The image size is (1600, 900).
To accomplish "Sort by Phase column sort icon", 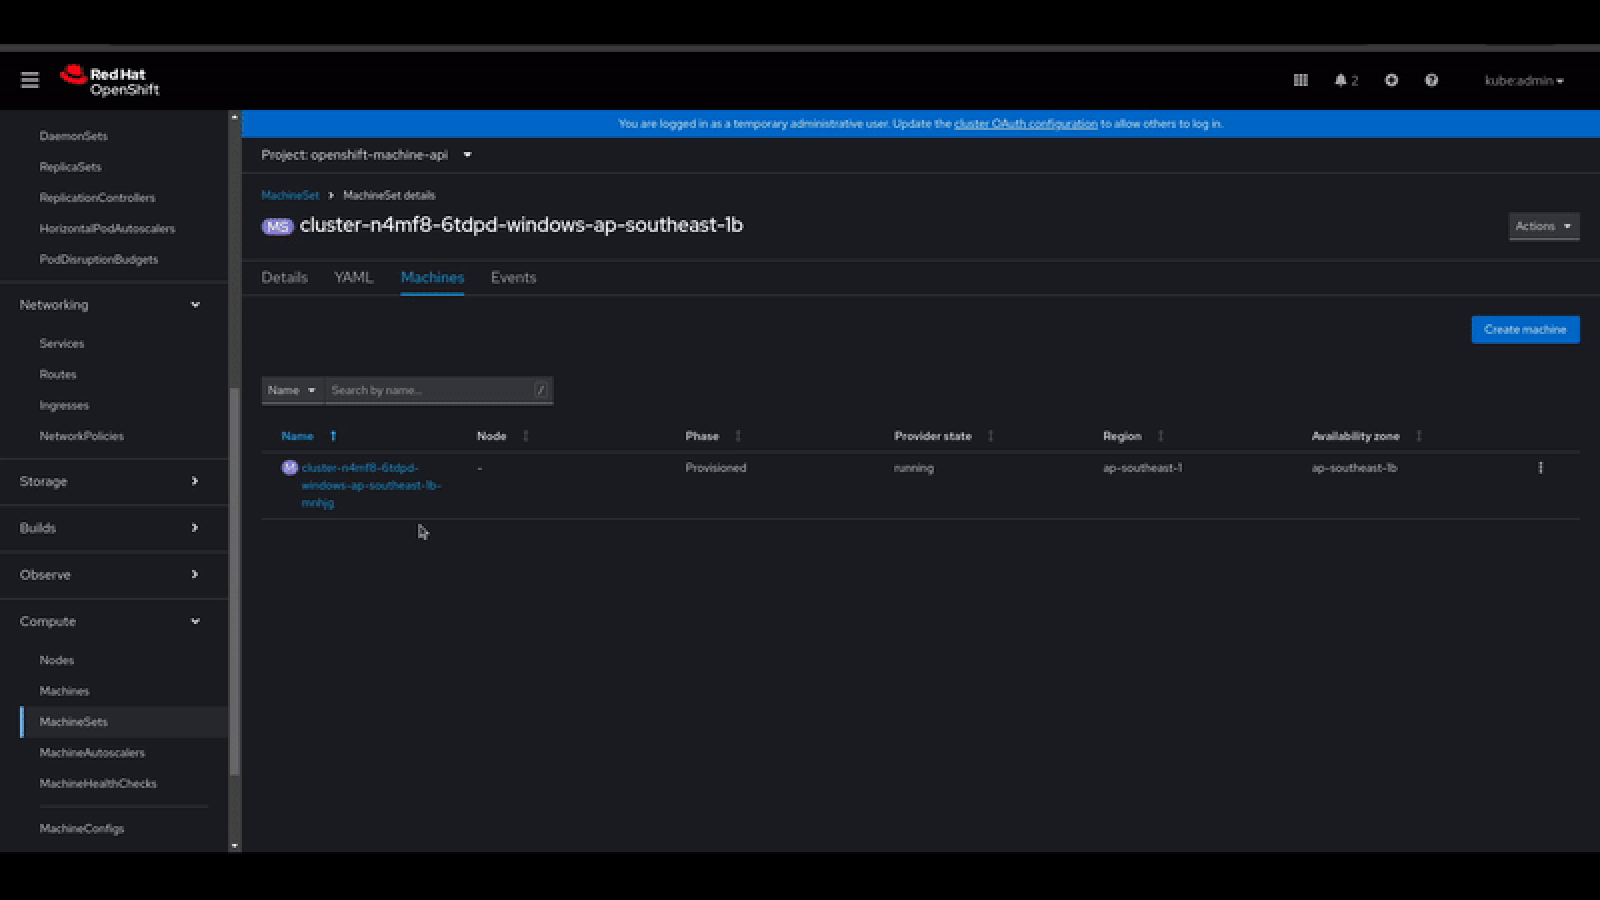I will [x=738, y=436].
